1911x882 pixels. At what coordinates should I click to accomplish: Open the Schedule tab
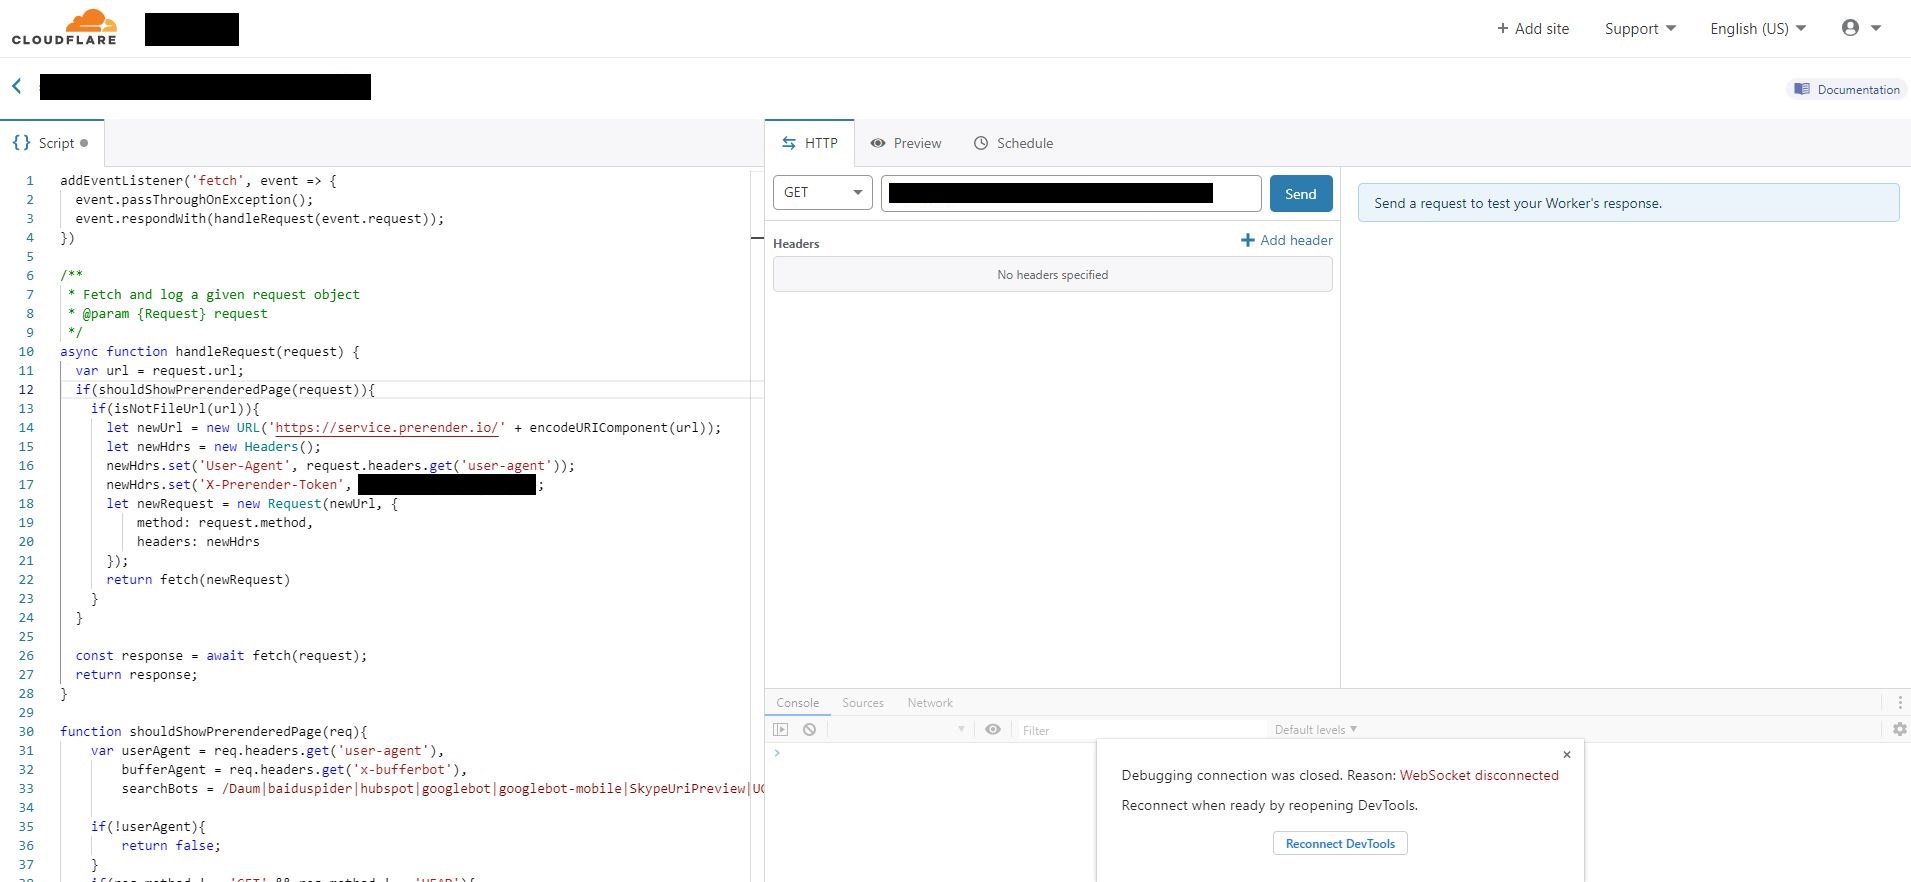pyautogui.click(x=1013, y=143)
